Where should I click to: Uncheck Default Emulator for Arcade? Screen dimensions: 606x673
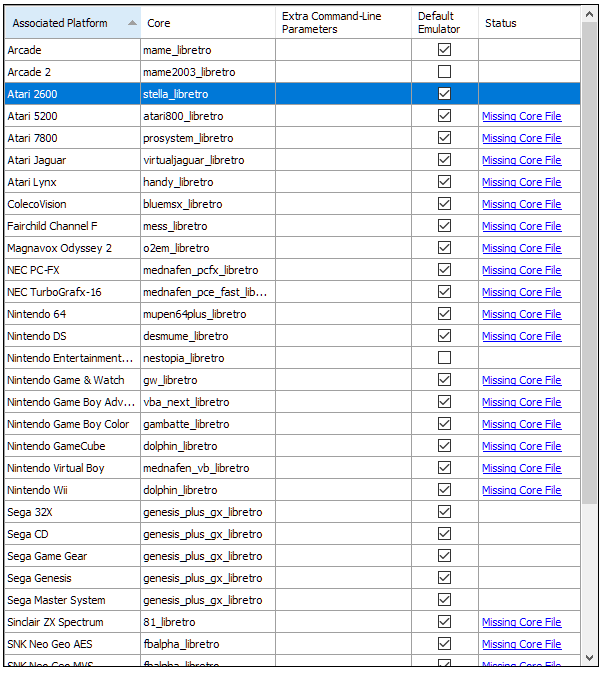[x=444, y=50]
